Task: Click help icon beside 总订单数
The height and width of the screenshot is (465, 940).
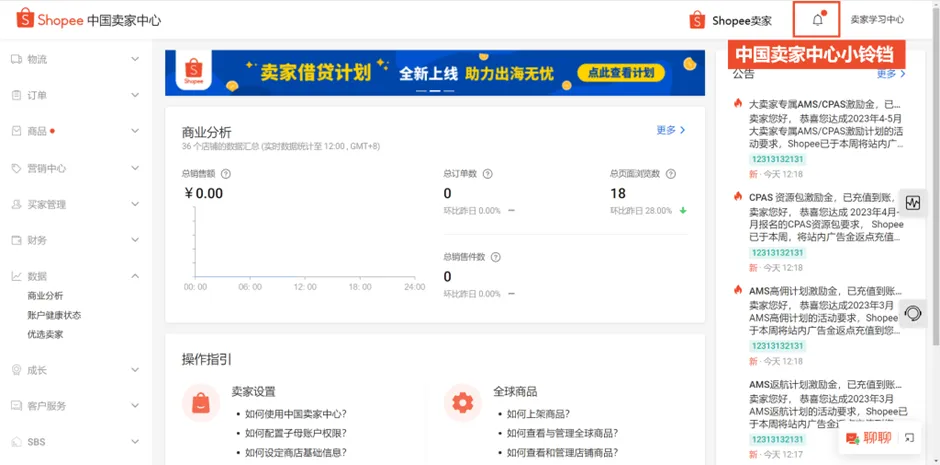Action: pyautogui.click(x=487, y=174)
